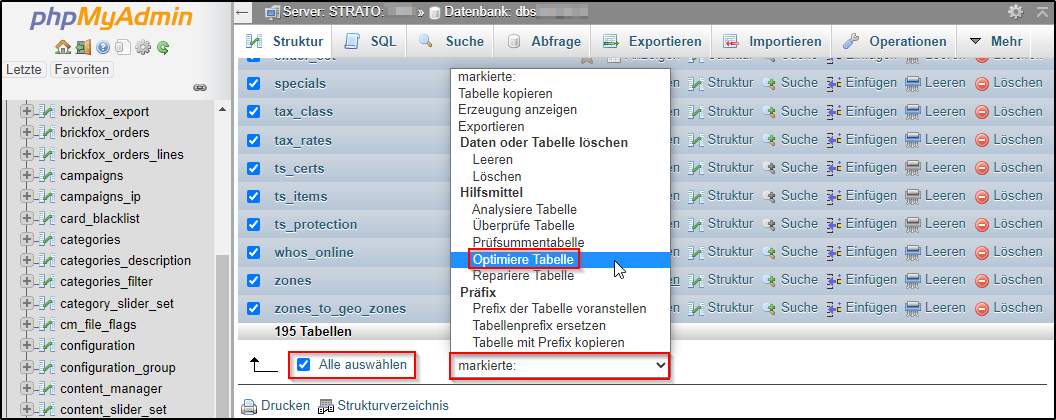Expand the categories_description tree node
This screenshot has height=420, width=1056.
[27, 260]
